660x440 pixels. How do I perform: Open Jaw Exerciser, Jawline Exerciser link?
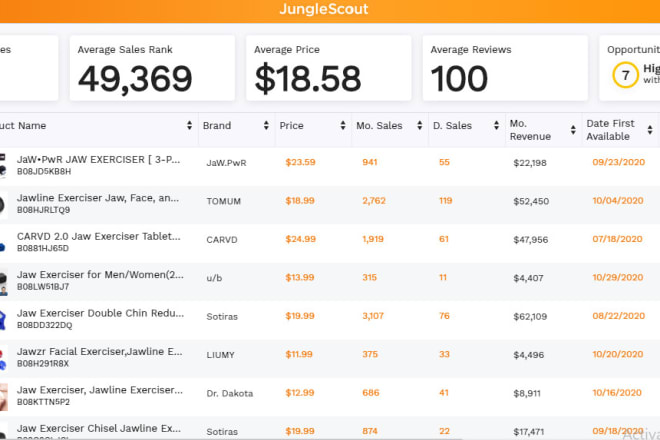pos(100,390)
